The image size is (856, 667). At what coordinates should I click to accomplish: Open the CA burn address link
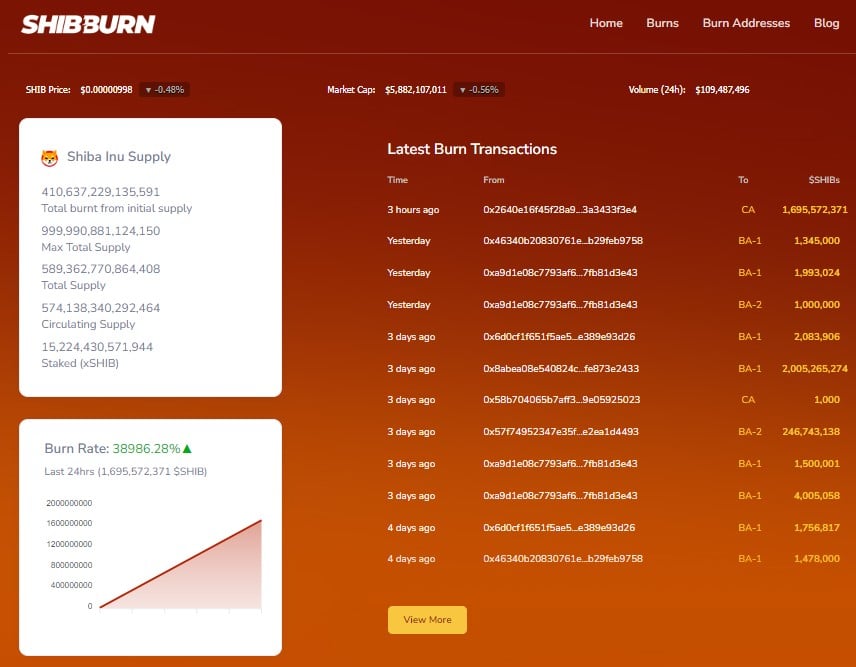coord(748,209)
